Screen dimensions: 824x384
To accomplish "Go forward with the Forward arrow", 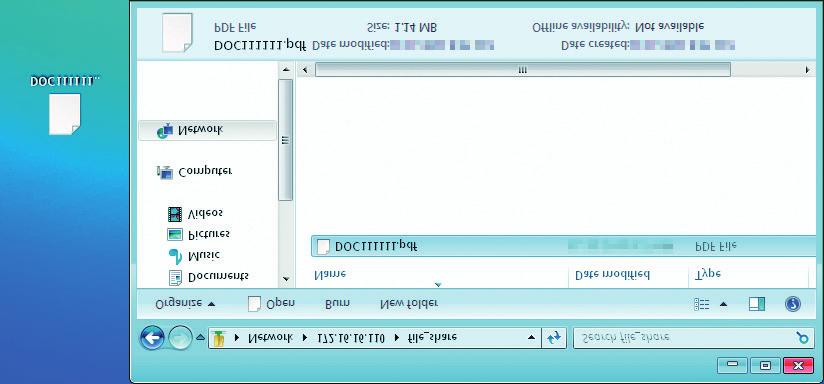I will (x=180, y=338).
